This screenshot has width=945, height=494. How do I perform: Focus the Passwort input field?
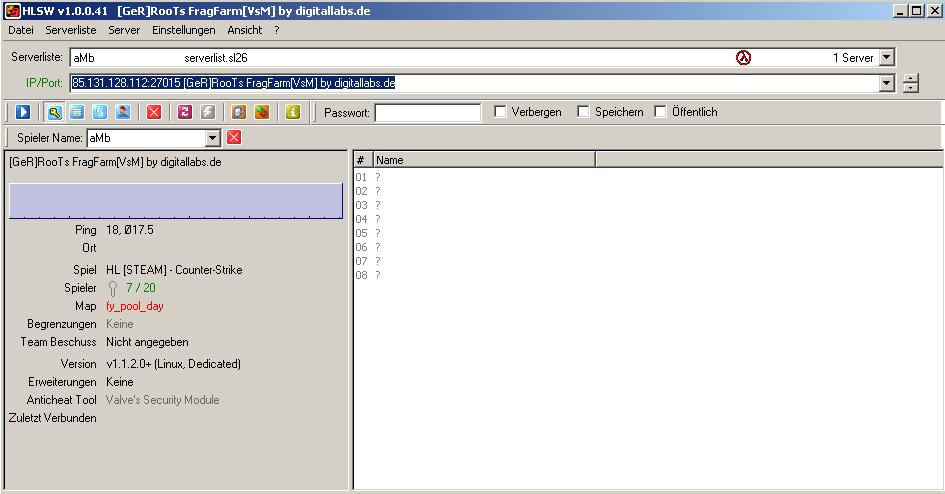427,112
